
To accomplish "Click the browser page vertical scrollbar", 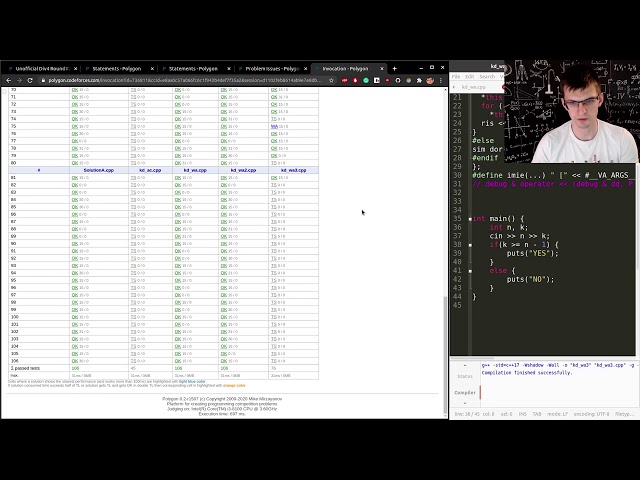I will coord(445,355).
